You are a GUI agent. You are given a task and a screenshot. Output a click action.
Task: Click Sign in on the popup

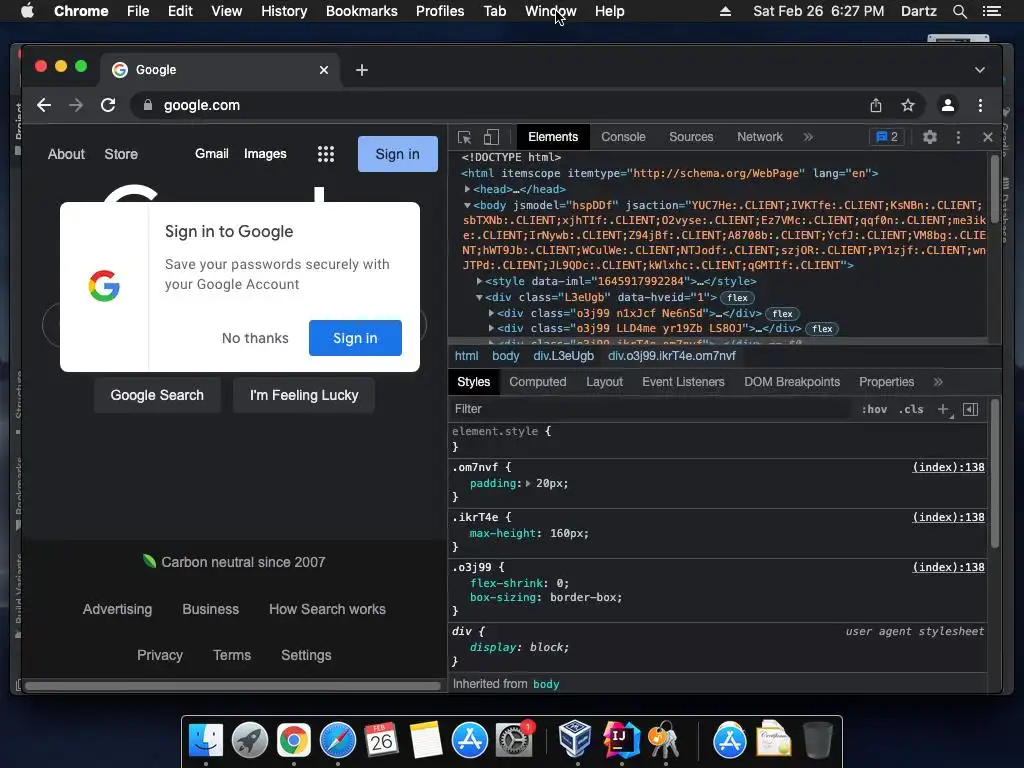coord(355,338)
